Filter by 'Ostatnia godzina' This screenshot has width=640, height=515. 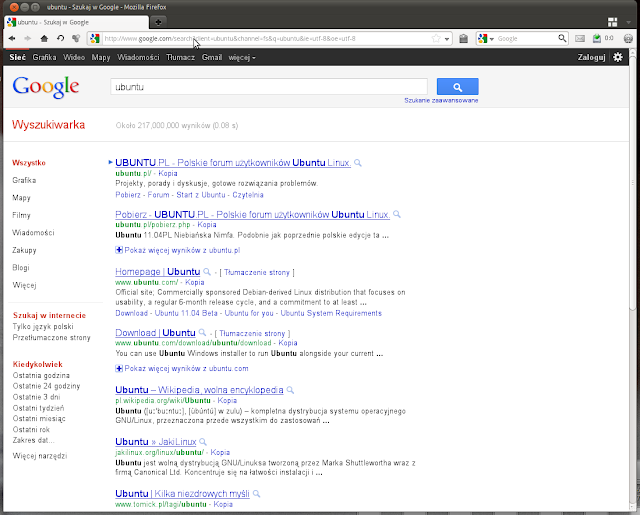point(41,375)
